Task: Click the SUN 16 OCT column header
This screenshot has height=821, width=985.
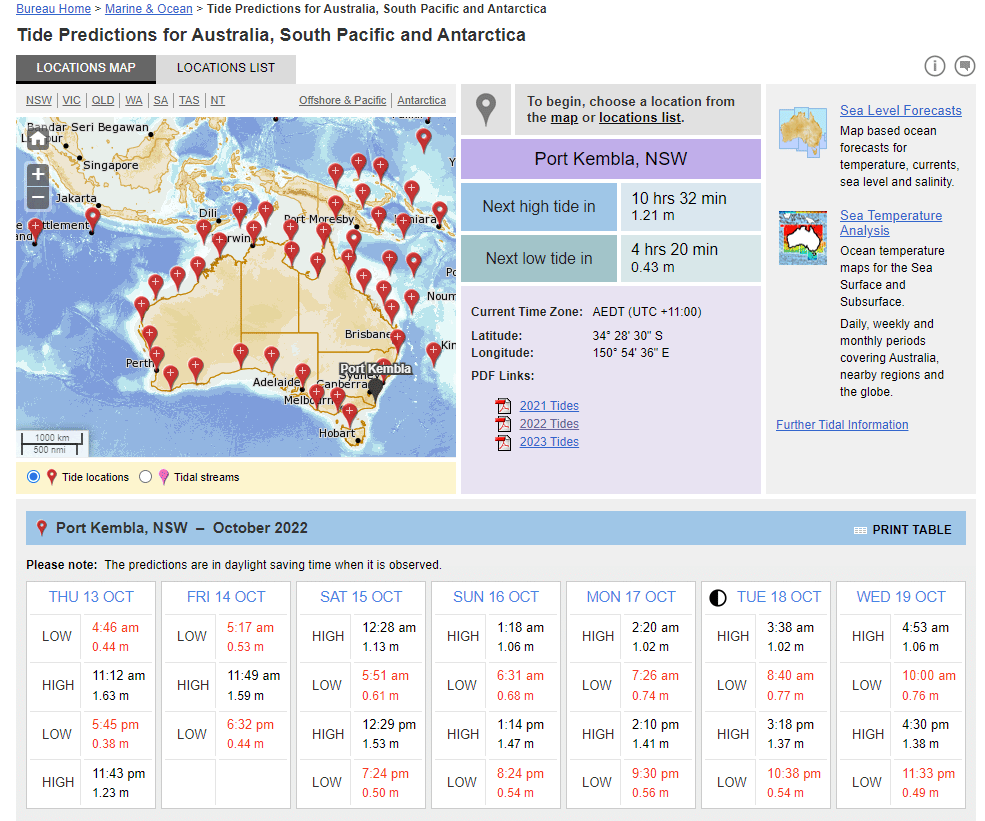Action: pos(496,597)
